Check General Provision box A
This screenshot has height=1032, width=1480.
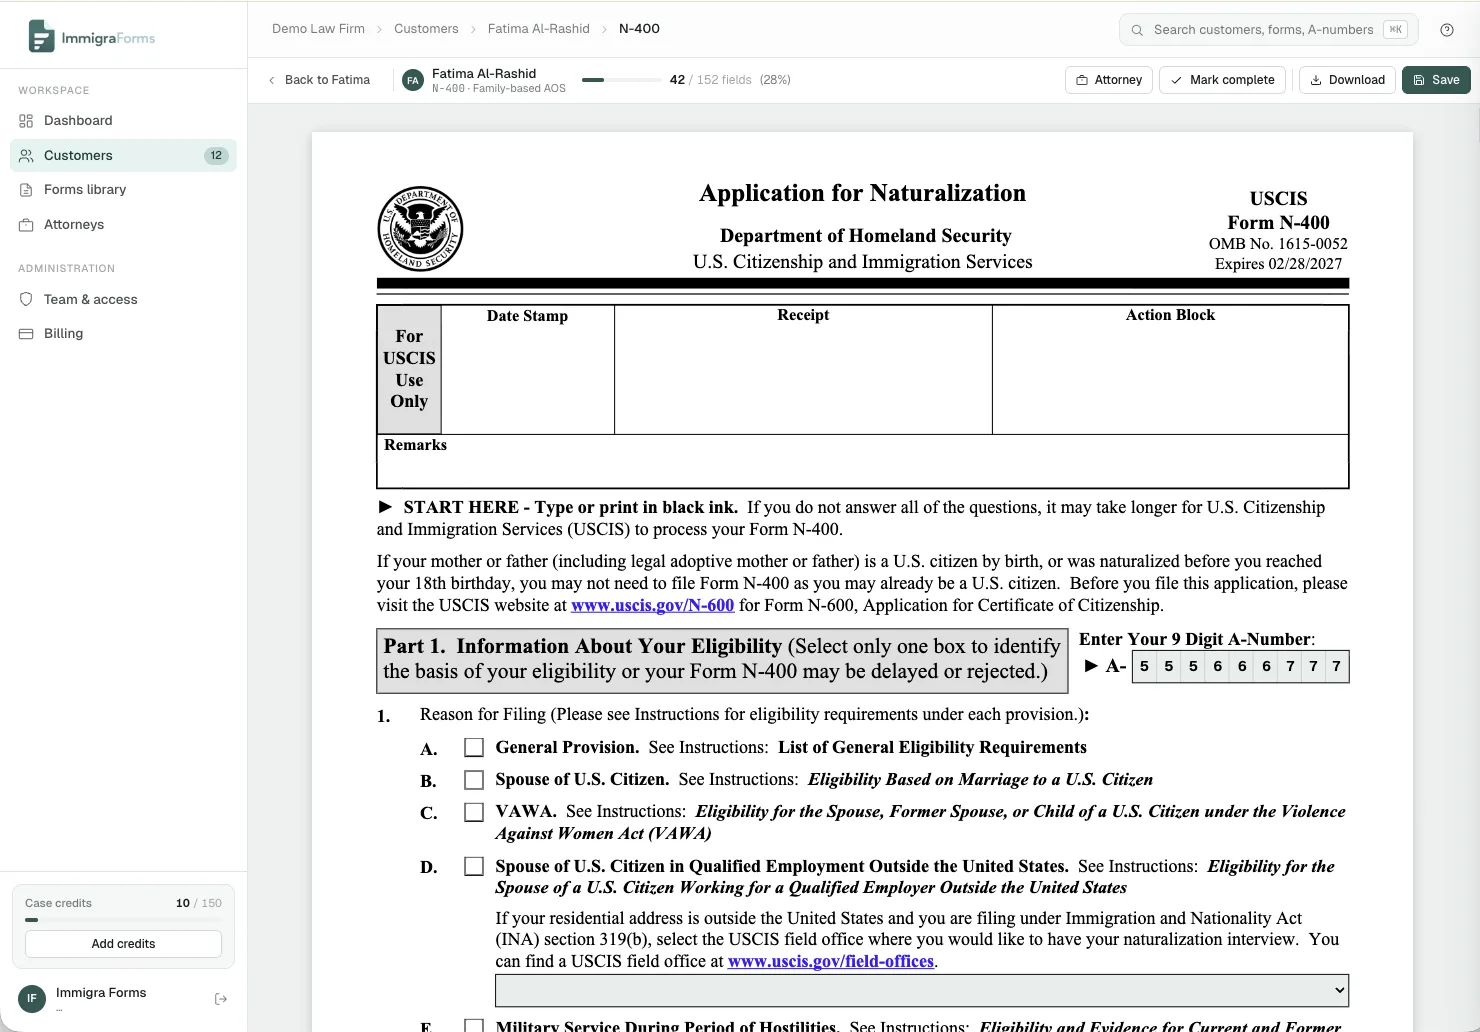click(474, 748)
